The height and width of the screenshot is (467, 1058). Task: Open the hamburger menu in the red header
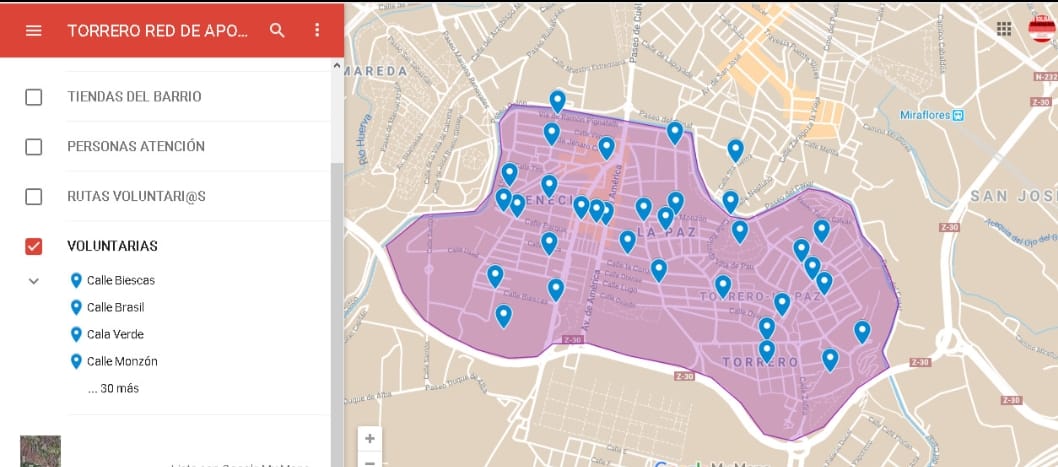(x=33, y=30)
